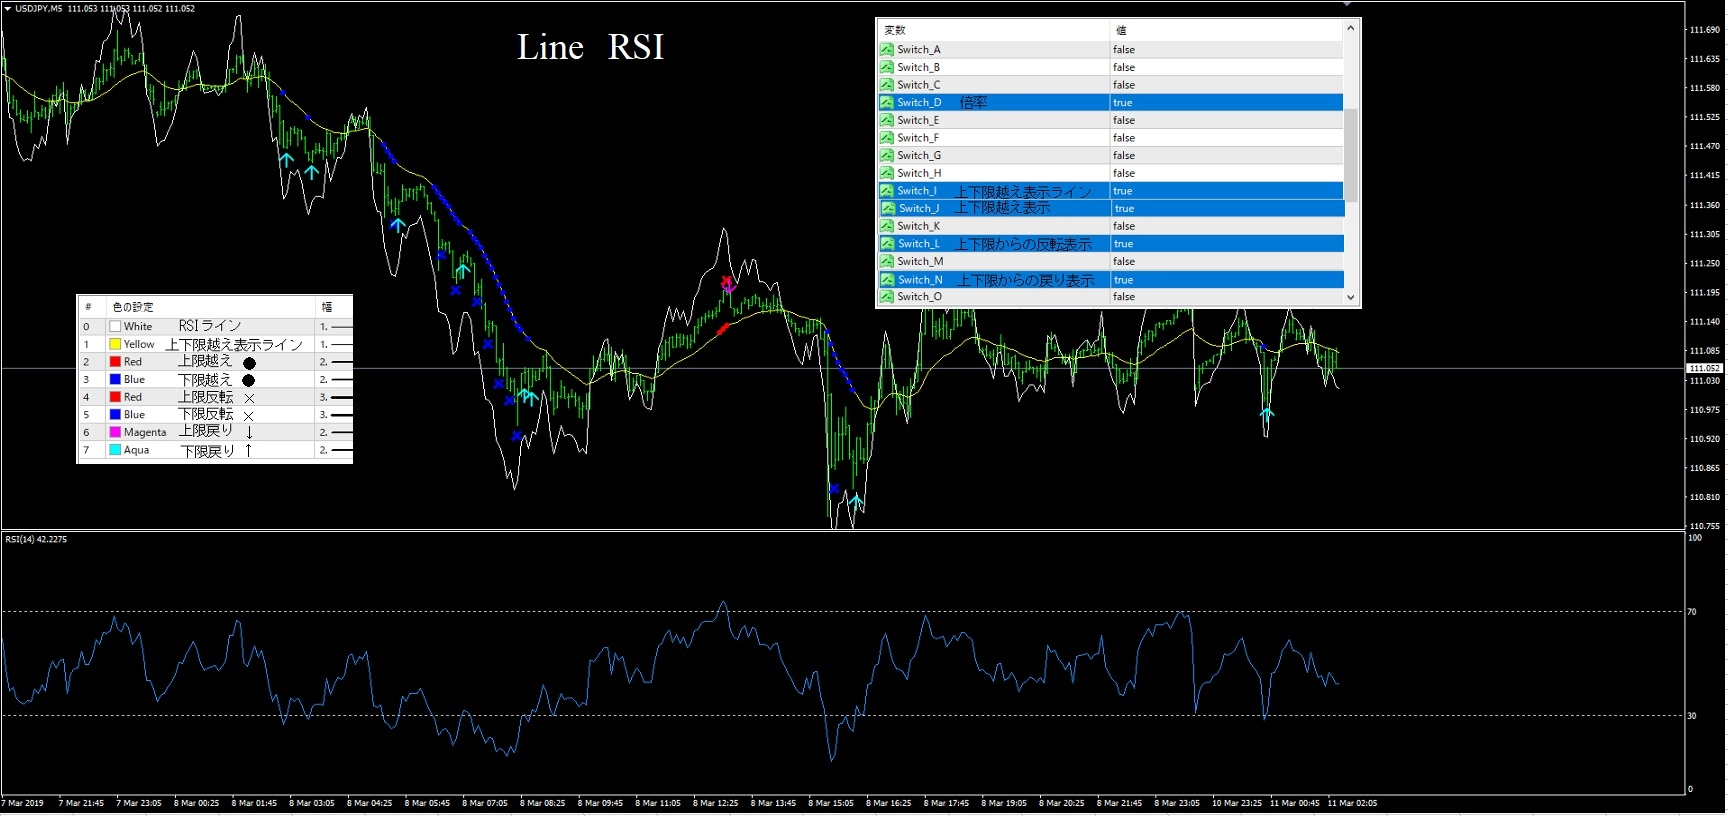Click the 10 Mar 23:25 time label
The height and width of the screenshot is (816, 1728).
pos(1237,803)
